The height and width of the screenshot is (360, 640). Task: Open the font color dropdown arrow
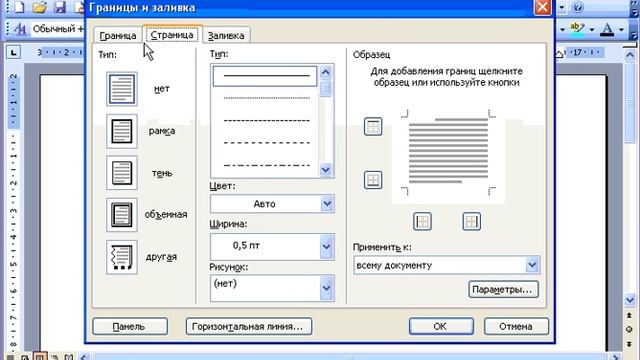tap(621, 29)
